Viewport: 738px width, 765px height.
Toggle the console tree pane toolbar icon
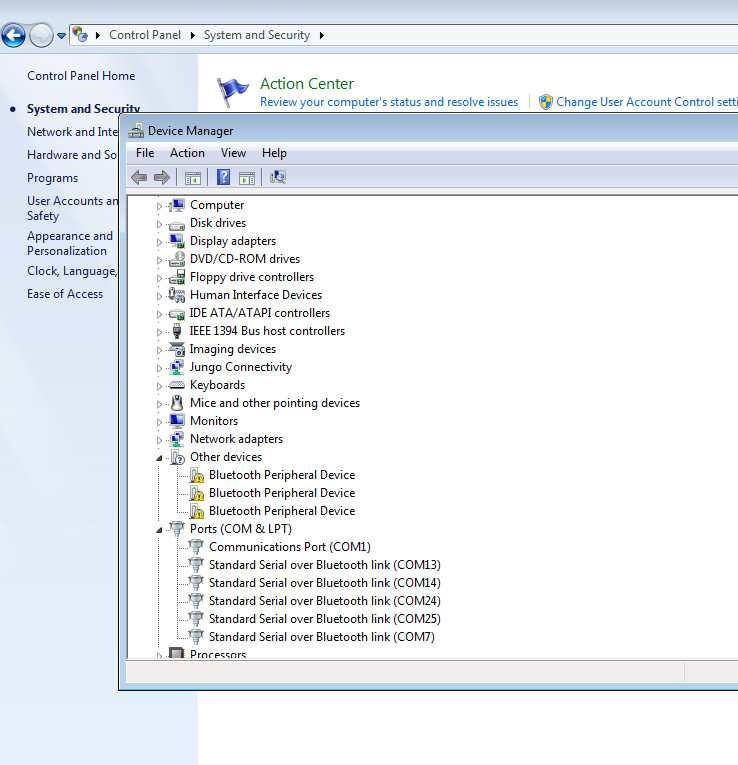click(193, 178)
